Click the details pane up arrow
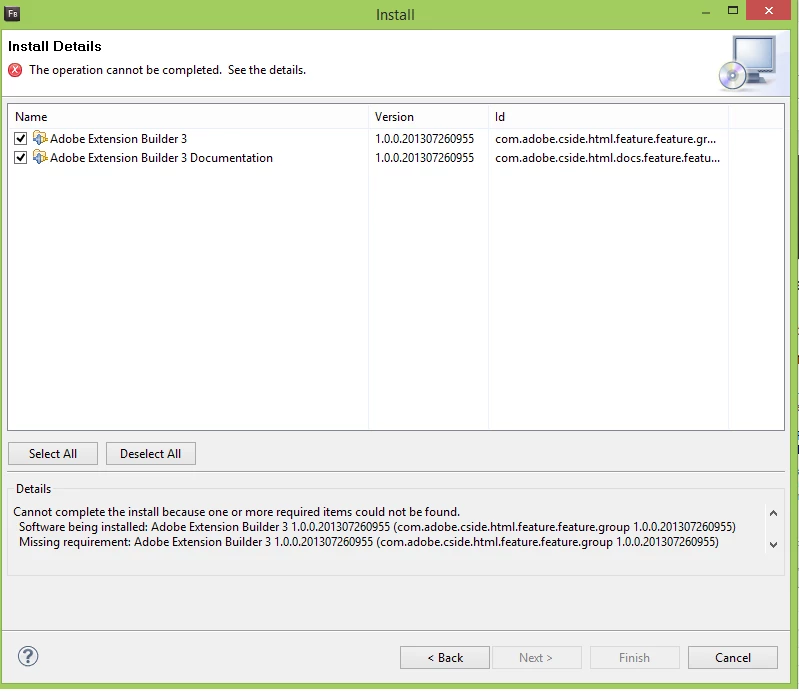Image resolution: width=799 pixels, height=692 pixels. [773, 513]
